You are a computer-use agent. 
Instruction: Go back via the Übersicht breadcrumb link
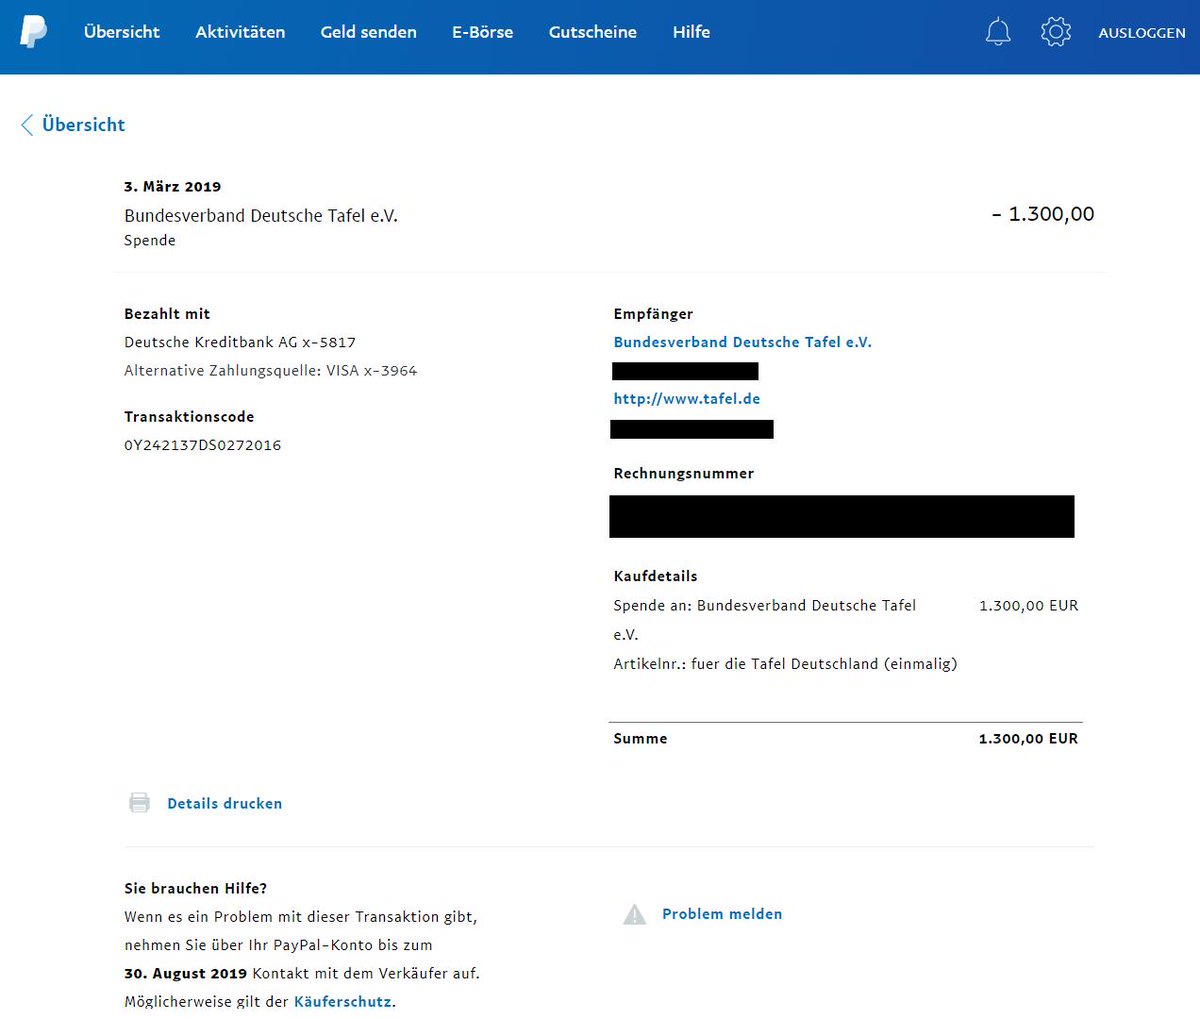click(84, 125)
